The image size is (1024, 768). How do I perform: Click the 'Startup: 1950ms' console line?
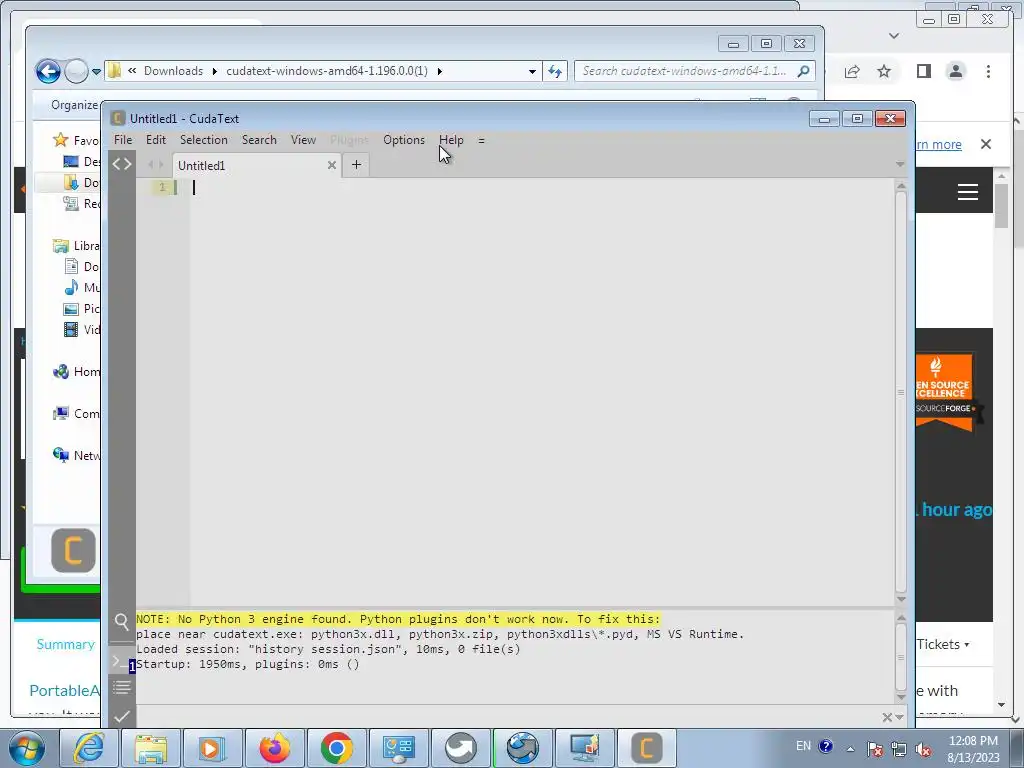(x=248, y=664)
